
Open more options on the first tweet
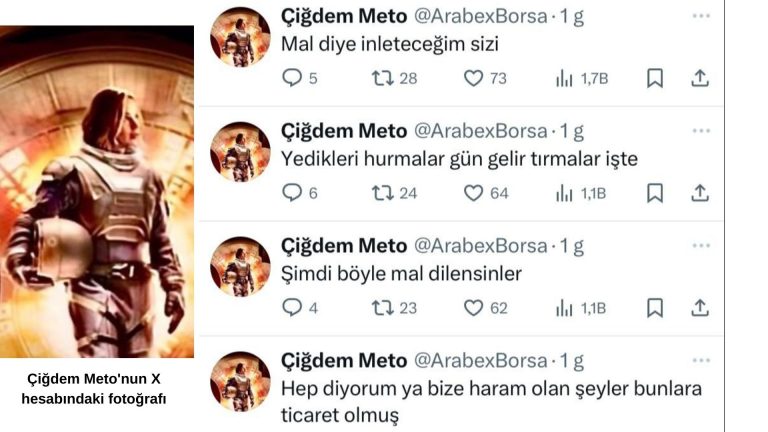point(701,16)
